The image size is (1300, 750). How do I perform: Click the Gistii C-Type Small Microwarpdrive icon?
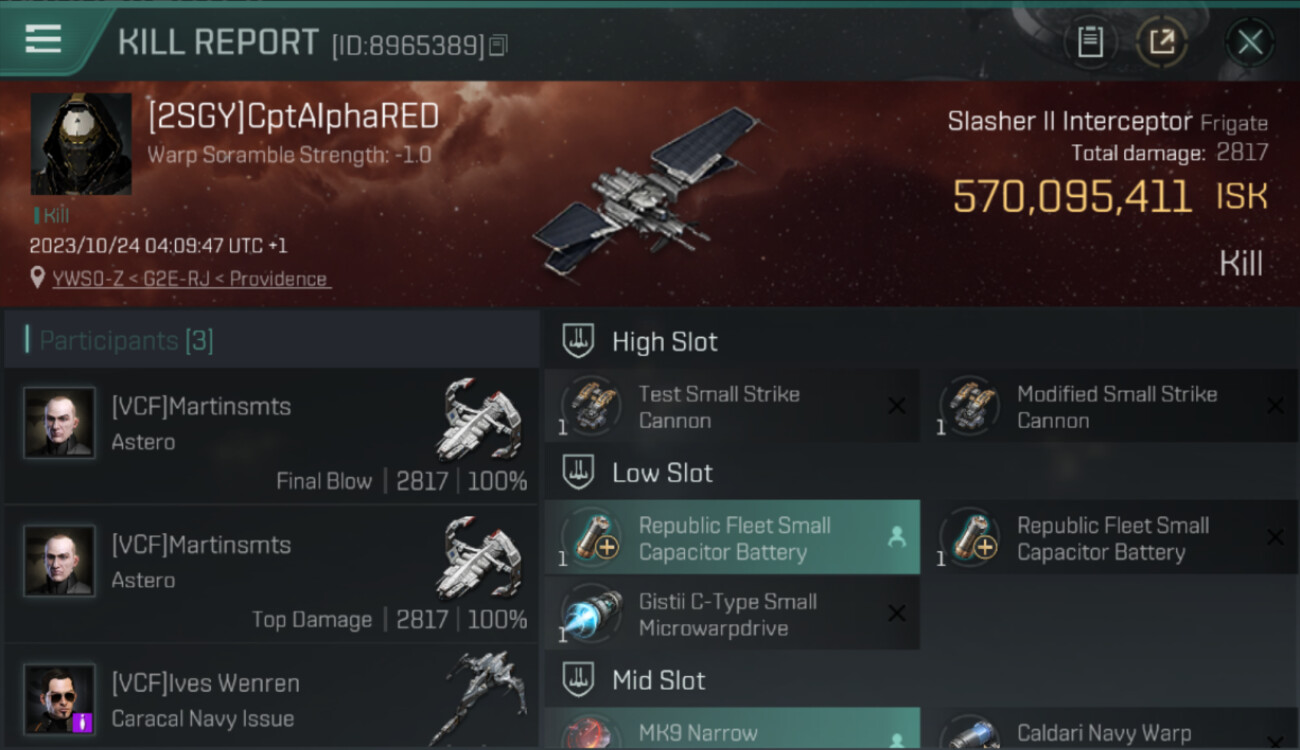click(x=590, y=614)
